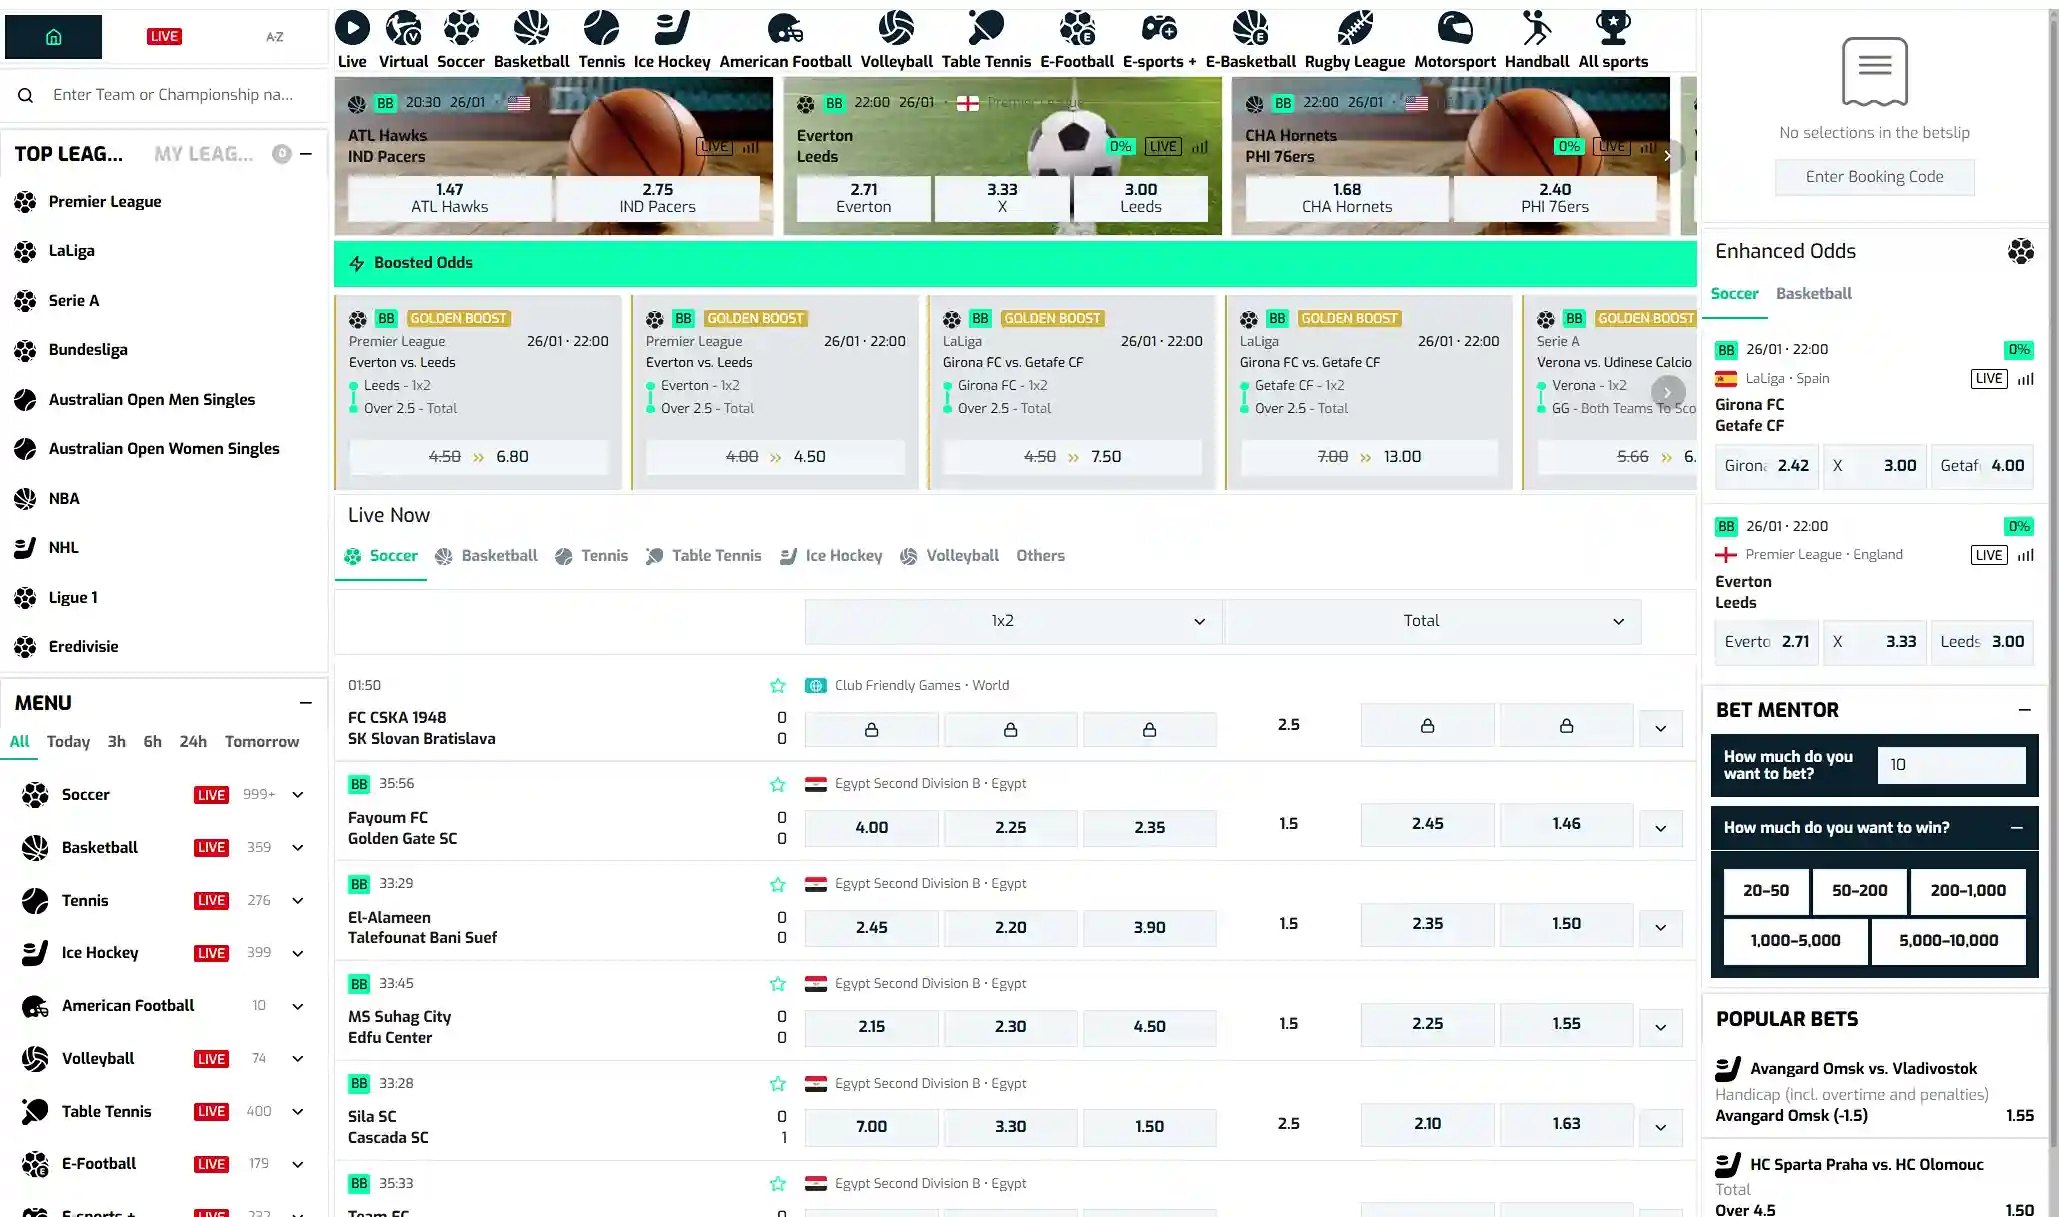Select the Motorsport sport icon
The image size is (2059, 1217).
1455,35
